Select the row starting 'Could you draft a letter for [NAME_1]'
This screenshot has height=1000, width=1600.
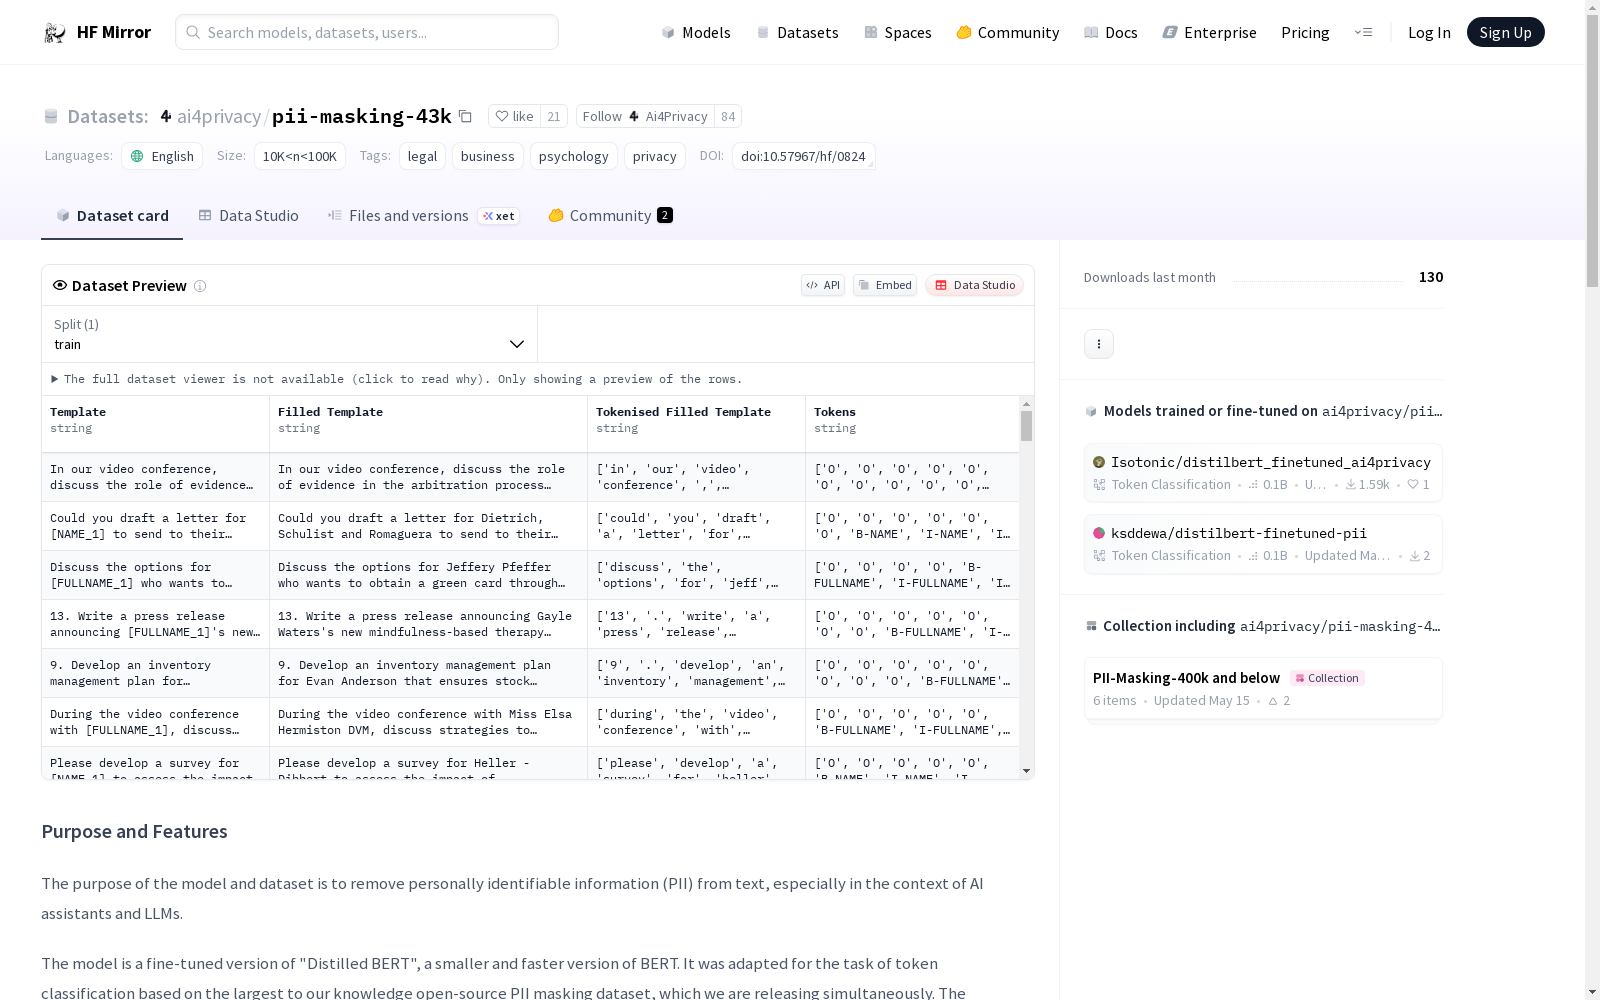[x=530, y=526]
